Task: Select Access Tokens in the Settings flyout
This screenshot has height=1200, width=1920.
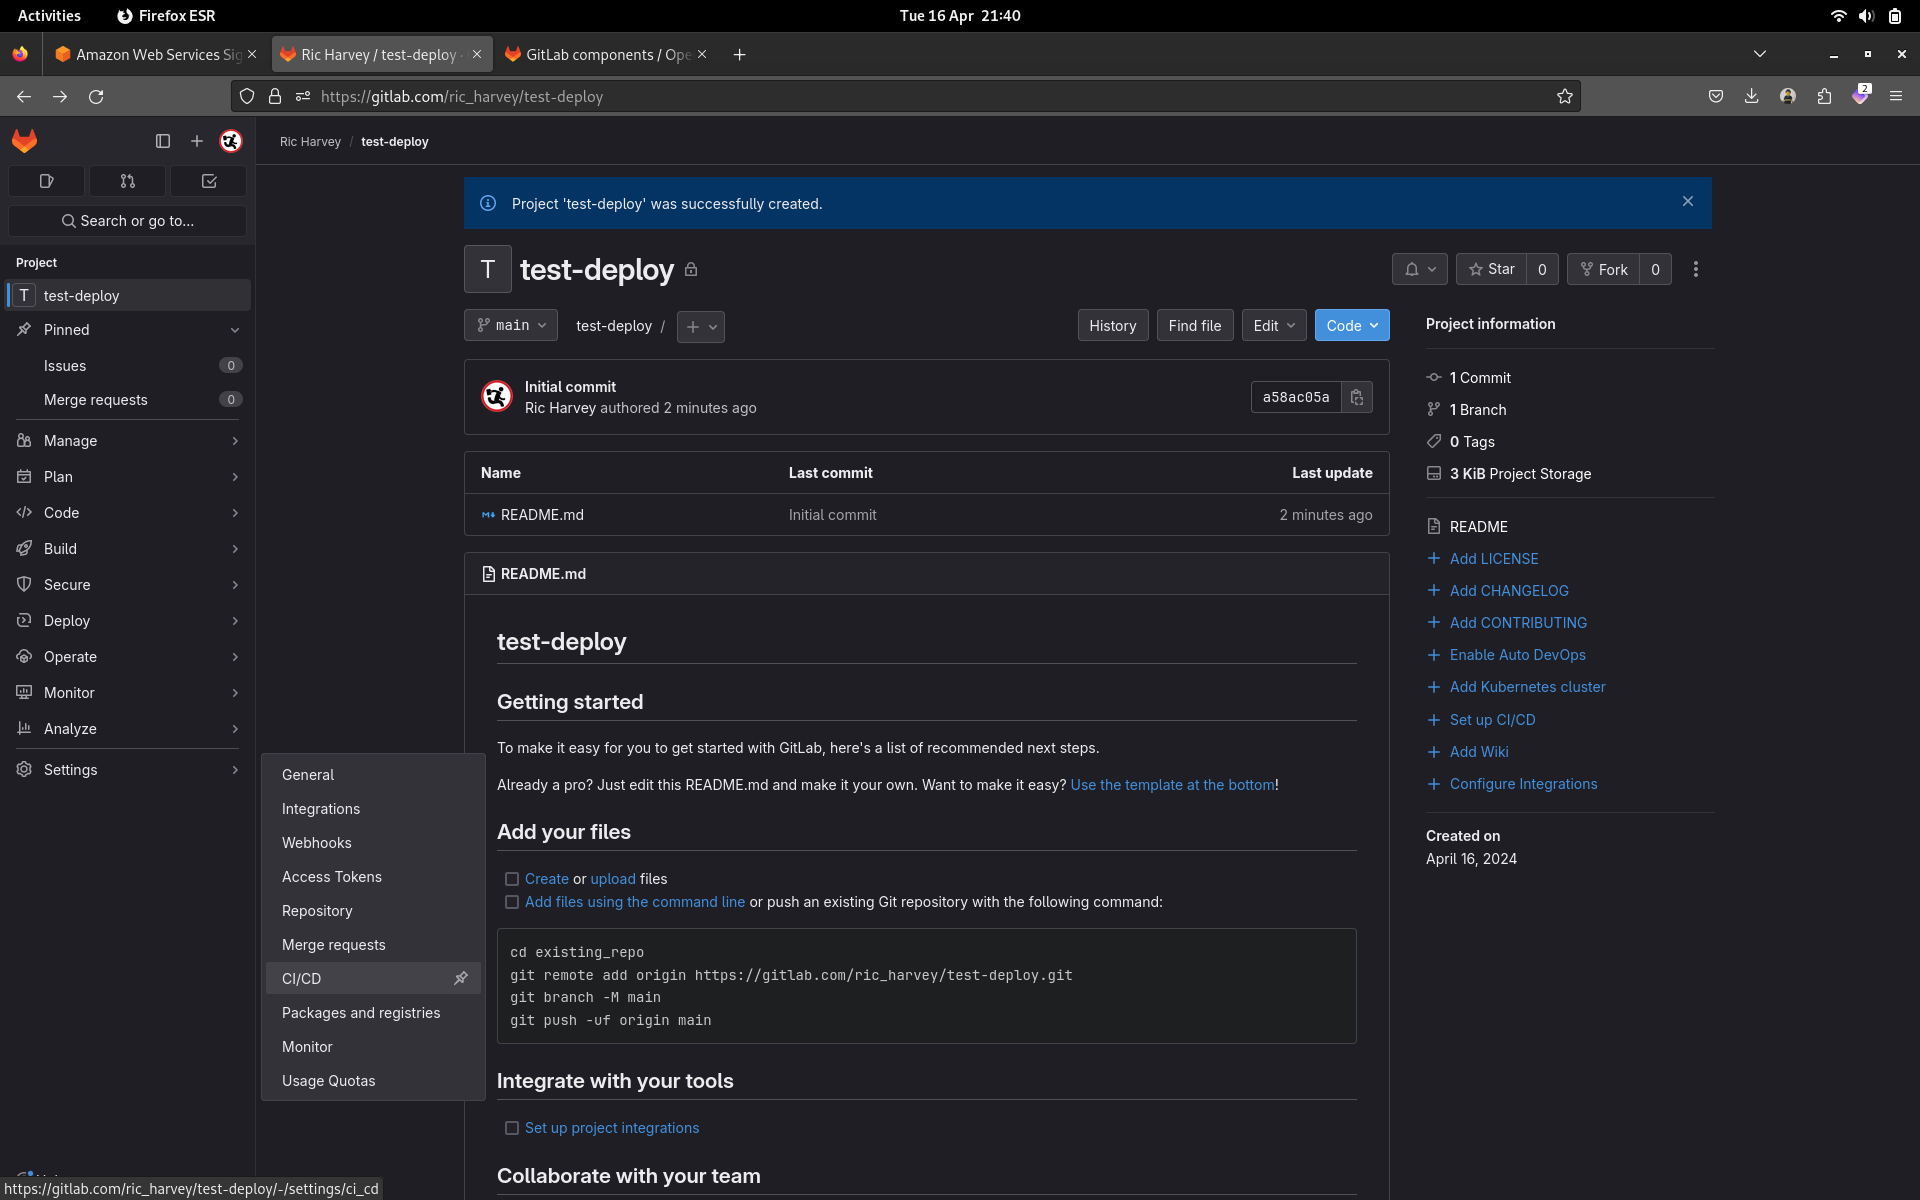Action: pos(373,876)
